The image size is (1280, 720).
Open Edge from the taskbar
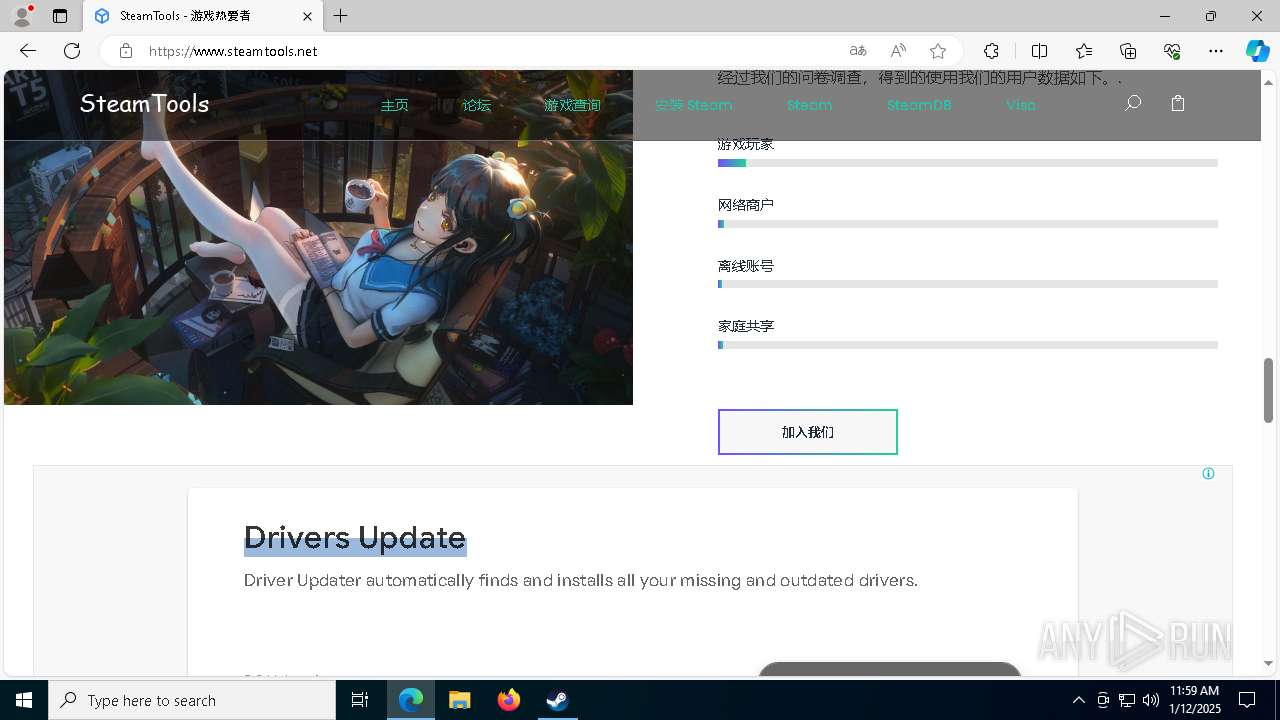click(x=411, y=700)
